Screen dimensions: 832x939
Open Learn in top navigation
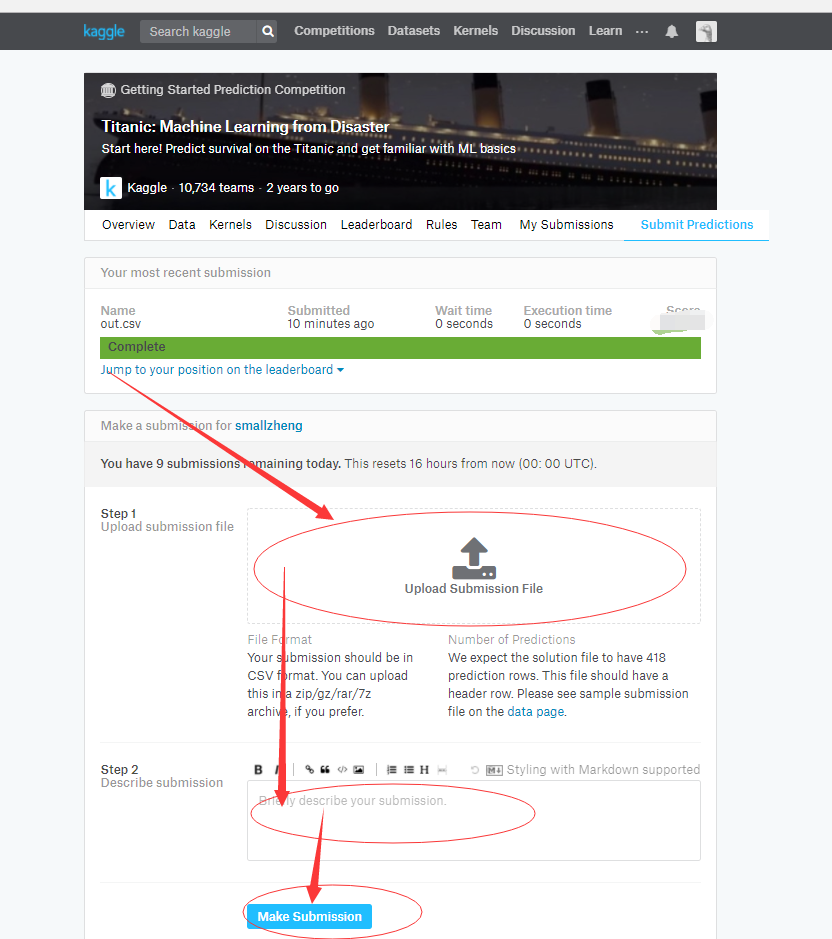tap(605, 31)
